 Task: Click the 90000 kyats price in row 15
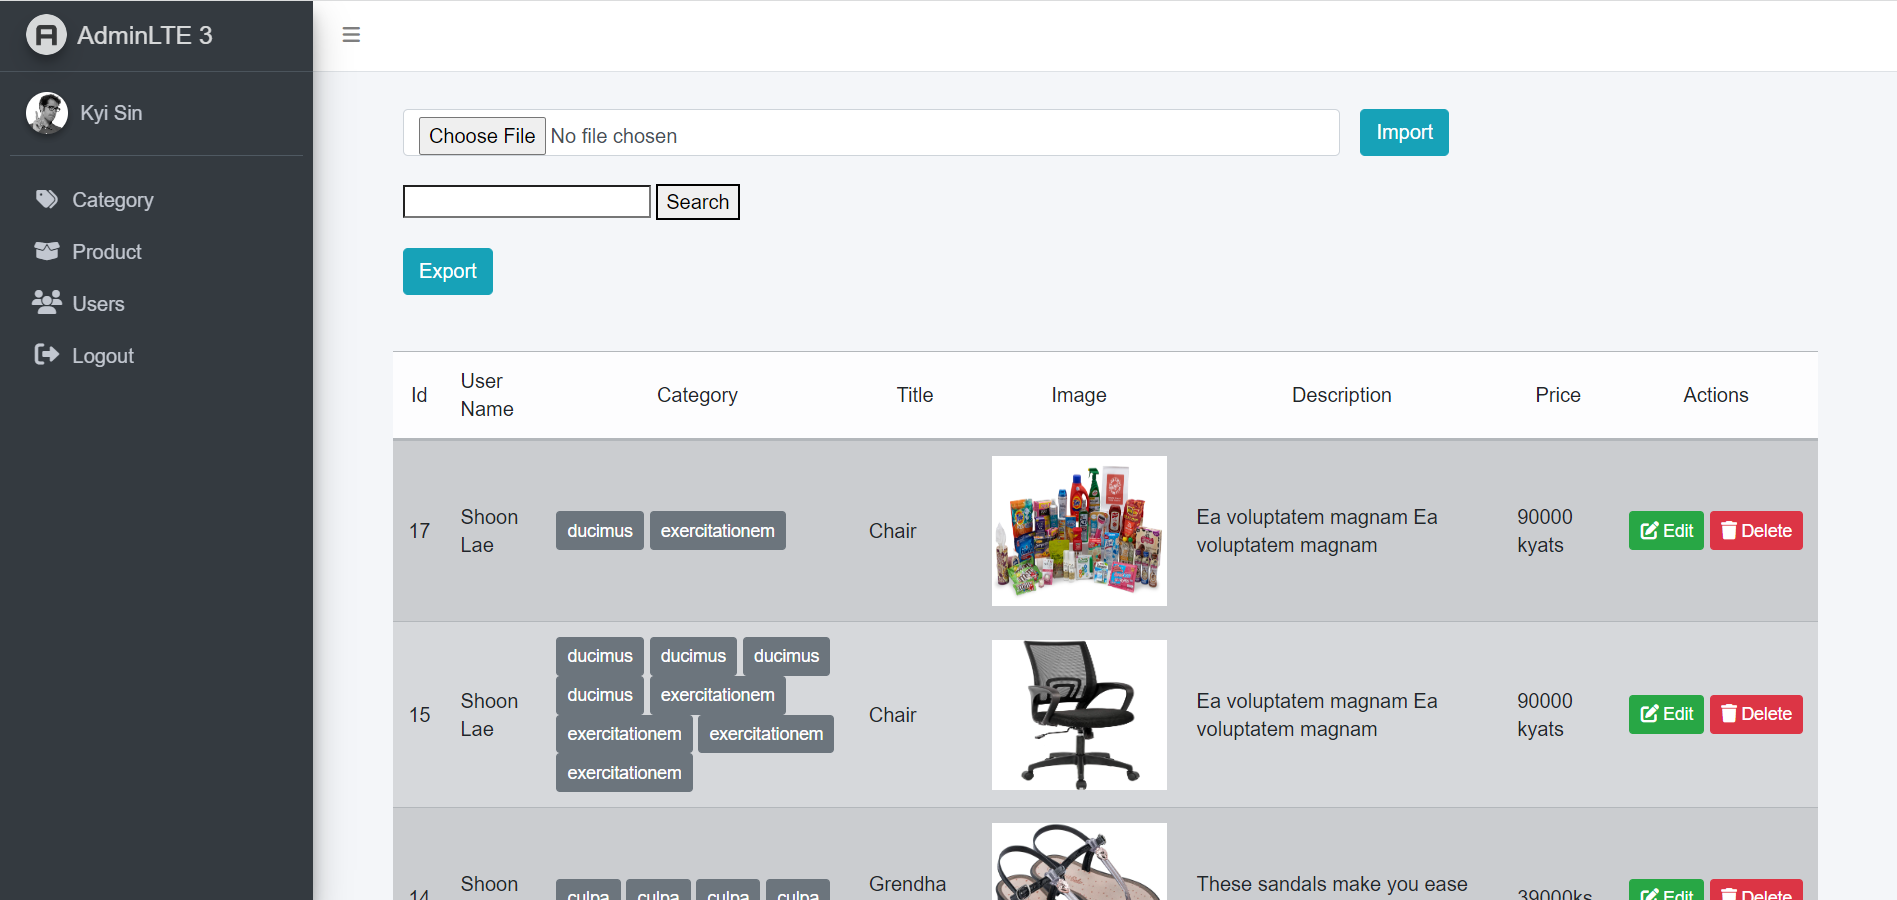click(1545, 715)
